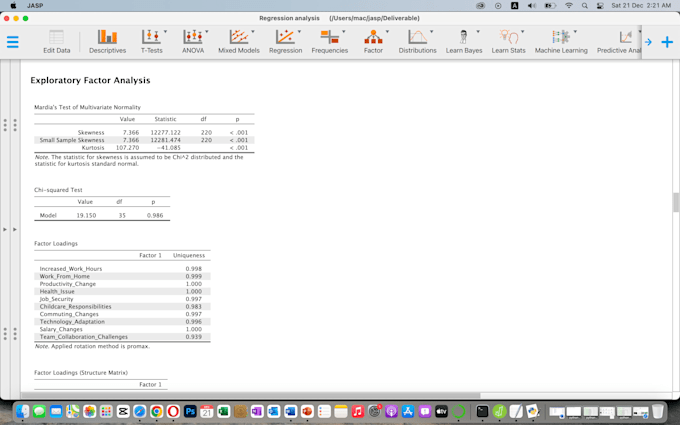Open the Trash in the Dock

pyautogui.click(x=658, y=411)
